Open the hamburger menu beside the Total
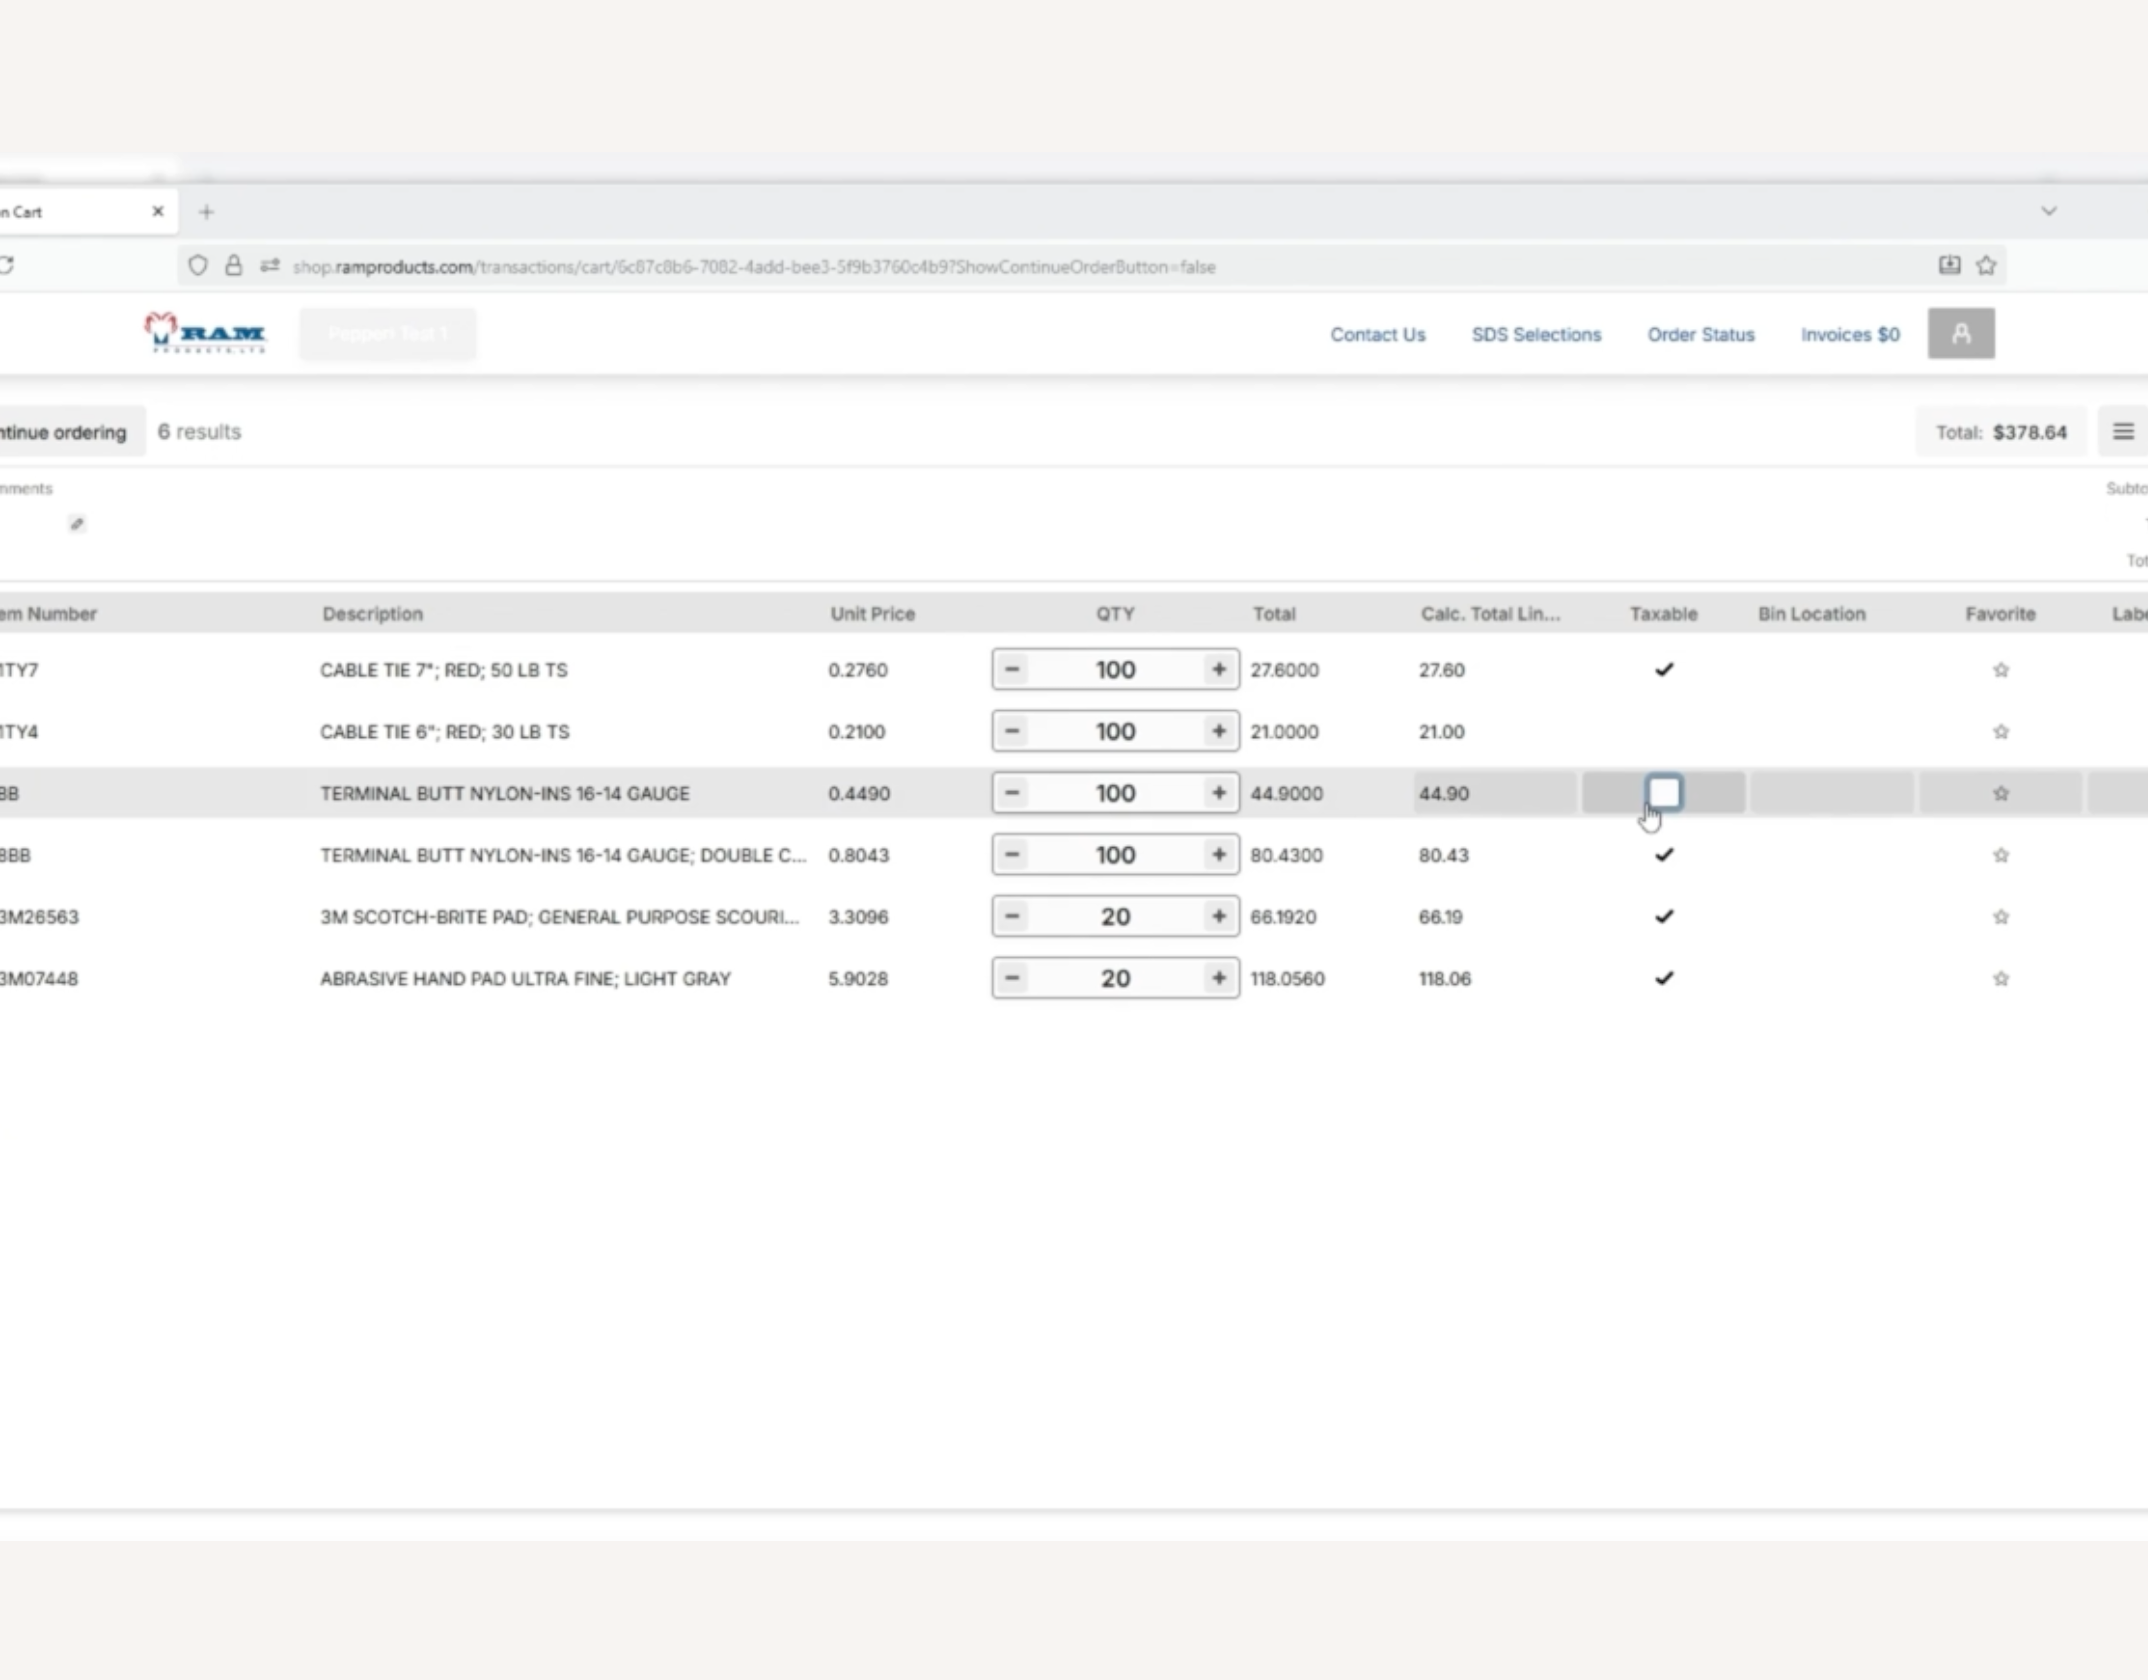2148x1680 pixels. [2123, 432]
